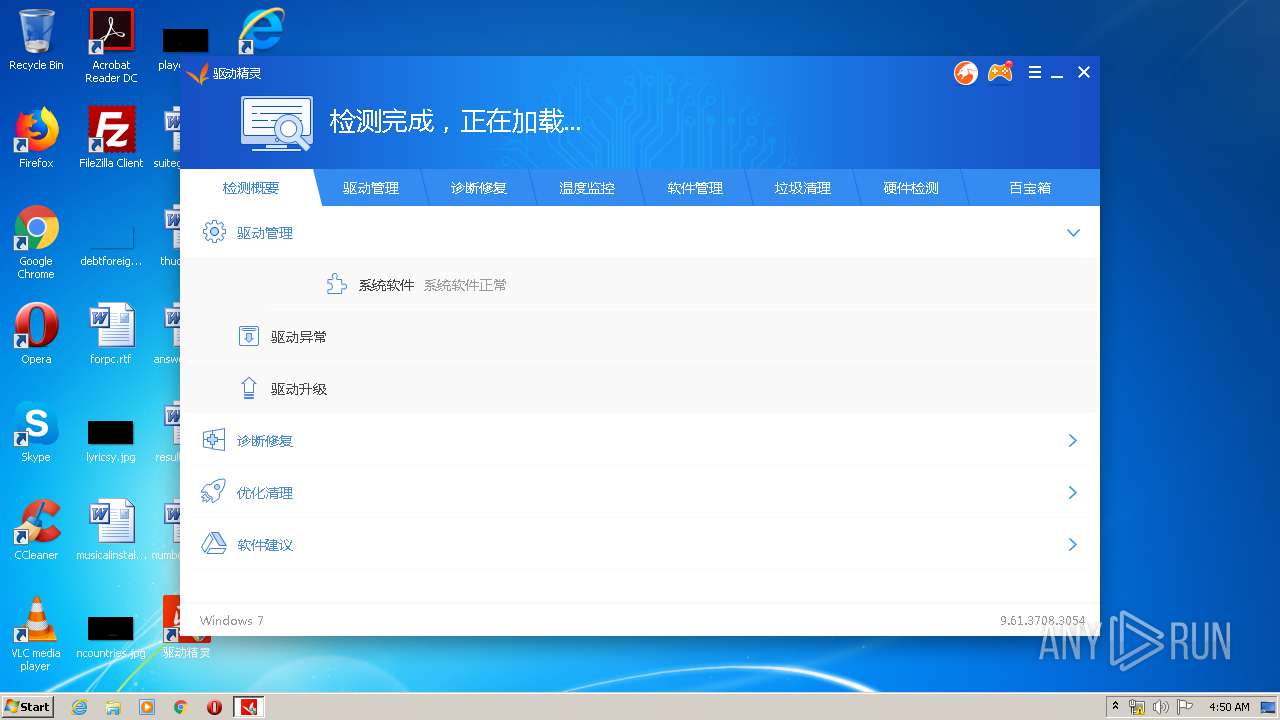Open the game controller icon in title bar
This screenshot has width=1280, height=720.
point(1000,73)
